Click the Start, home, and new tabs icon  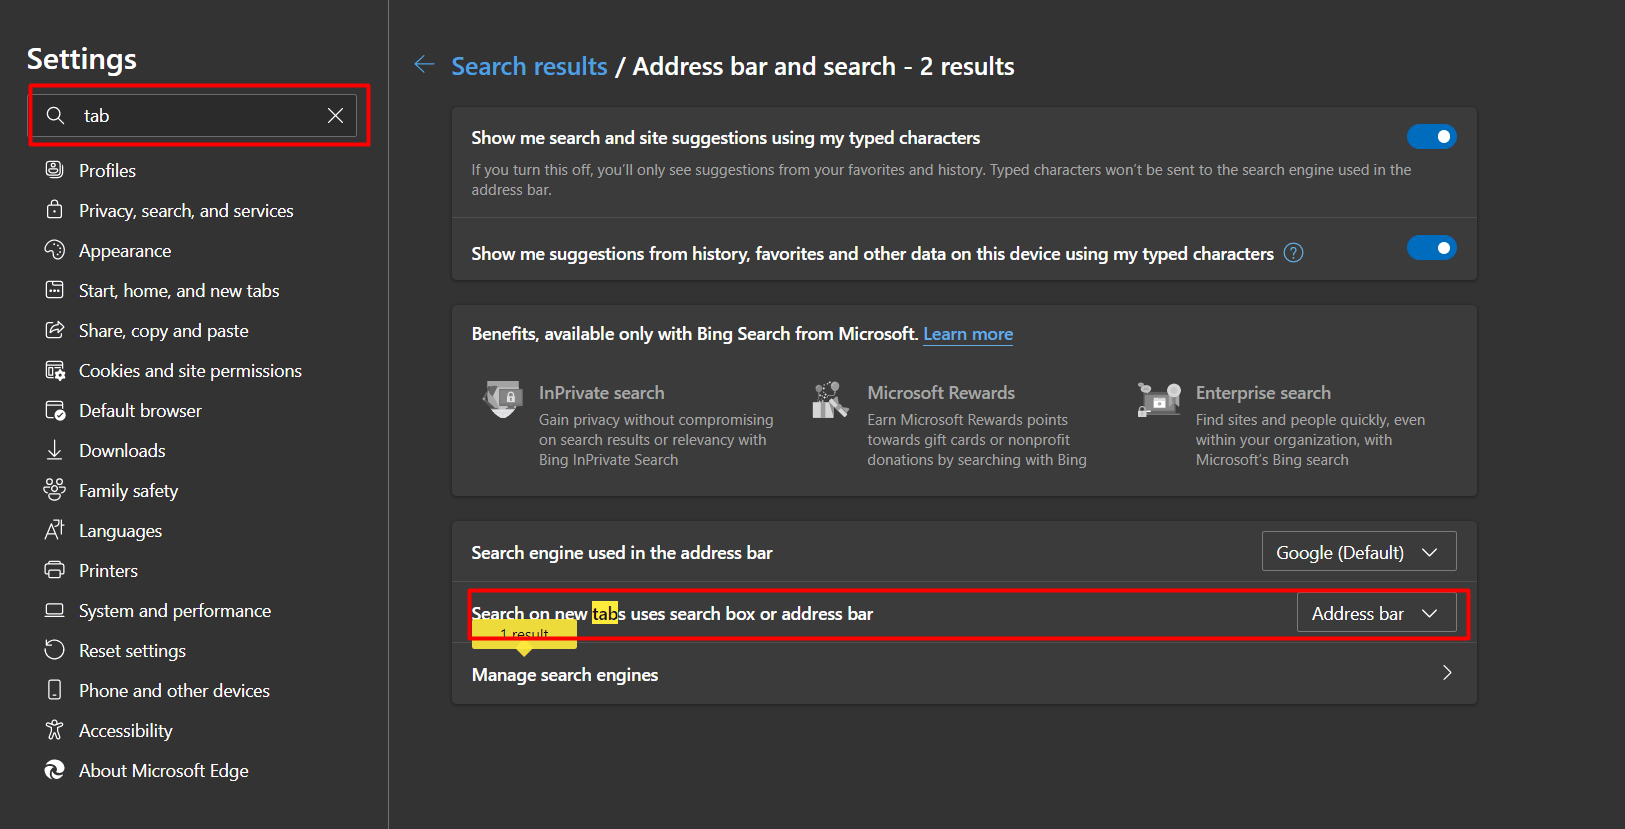coord(55,290)
